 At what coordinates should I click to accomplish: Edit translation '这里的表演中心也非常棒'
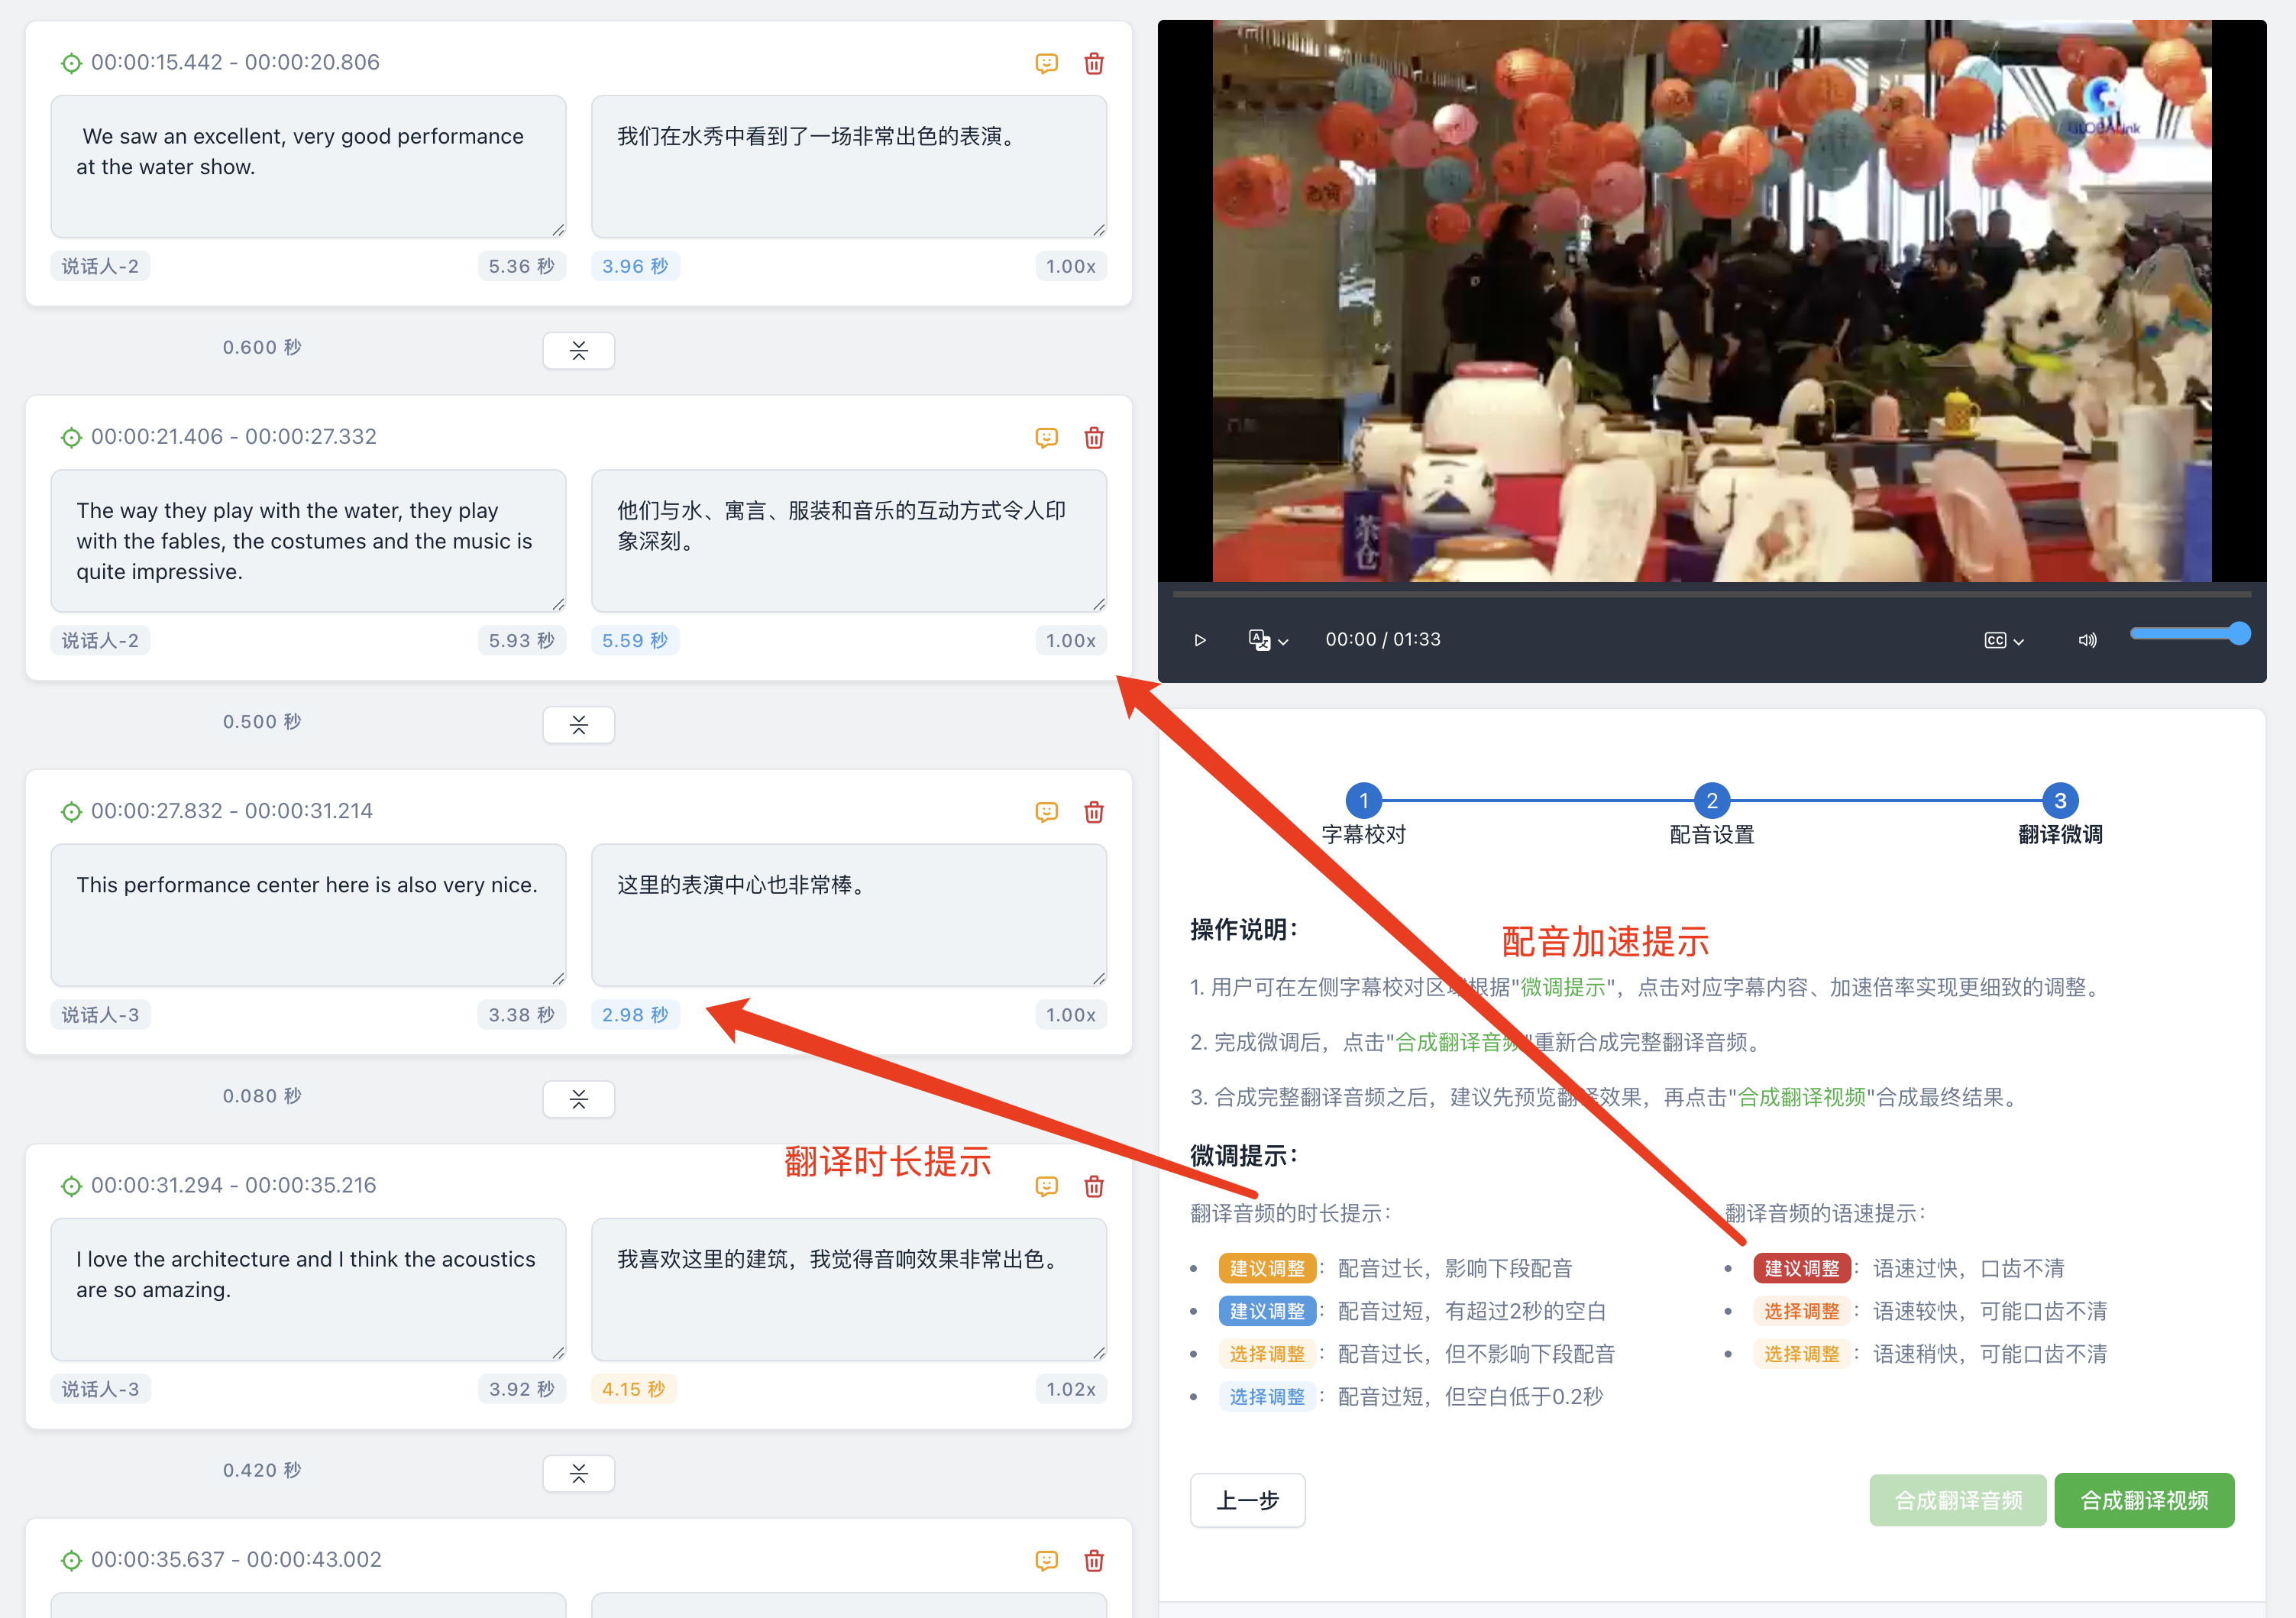848,914
